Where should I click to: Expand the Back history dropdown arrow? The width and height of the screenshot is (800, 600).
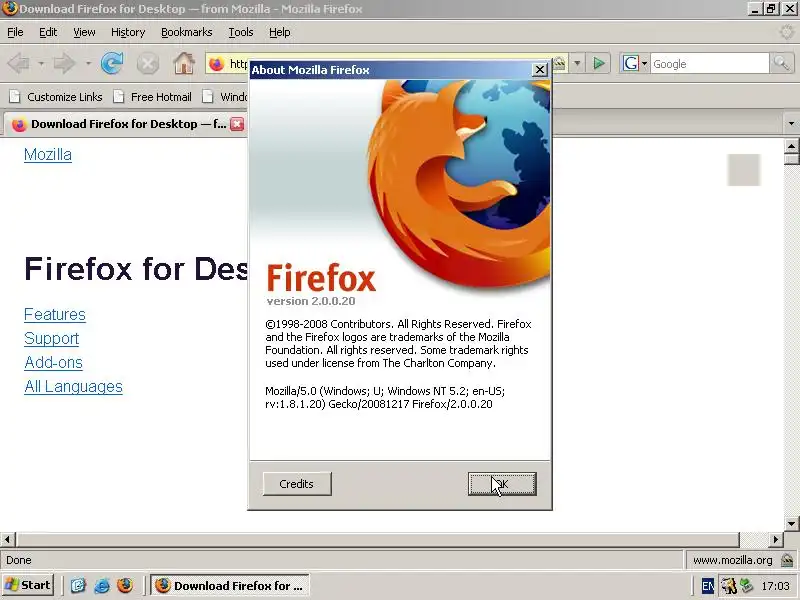tap(41, 64)
